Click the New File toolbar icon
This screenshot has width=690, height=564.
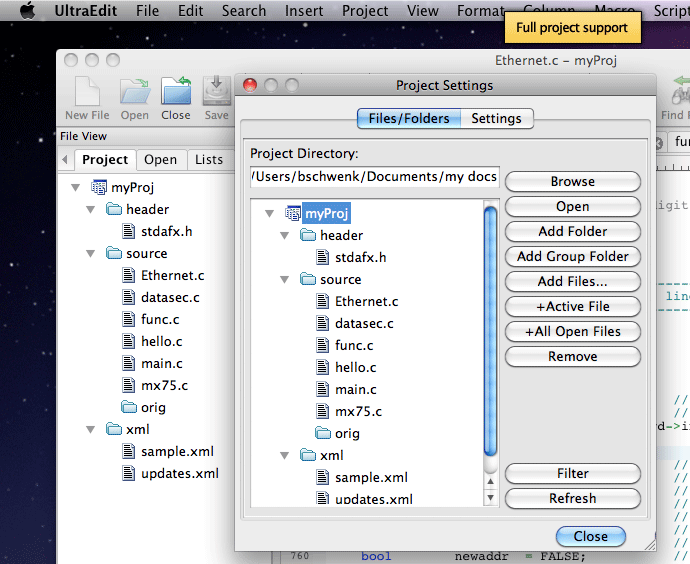87,91
